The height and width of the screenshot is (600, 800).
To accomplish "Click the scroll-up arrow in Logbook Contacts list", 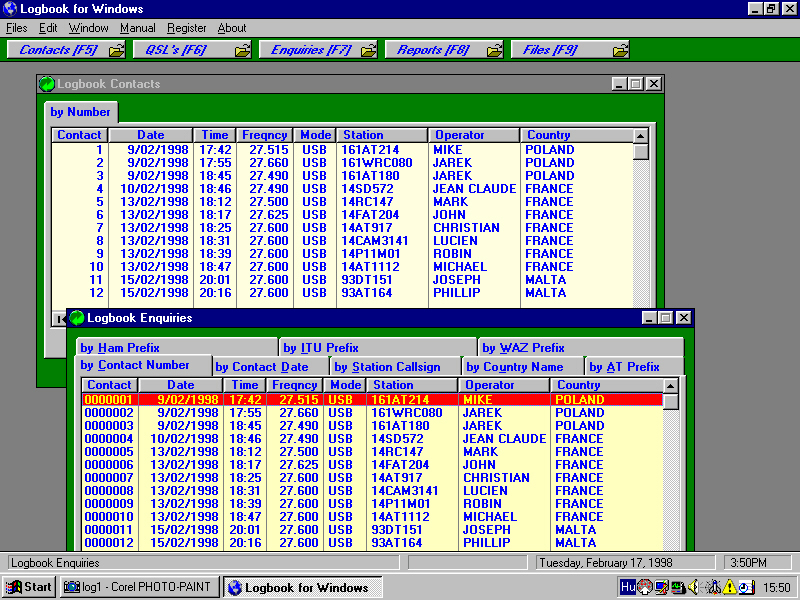I will [641, 136].
